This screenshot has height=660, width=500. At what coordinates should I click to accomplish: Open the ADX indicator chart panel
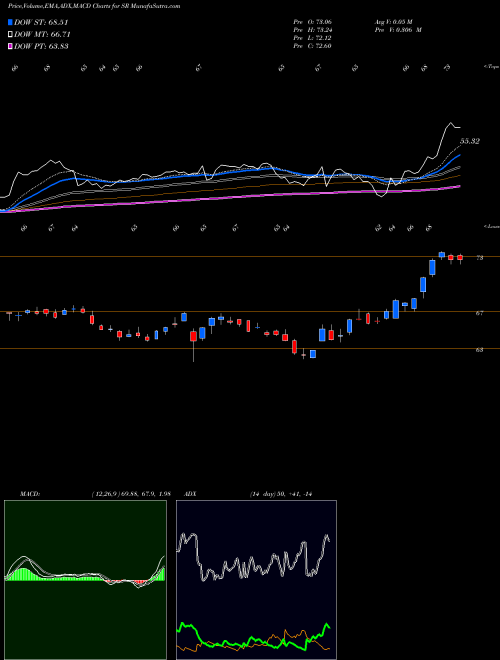[x=256, y=580]
